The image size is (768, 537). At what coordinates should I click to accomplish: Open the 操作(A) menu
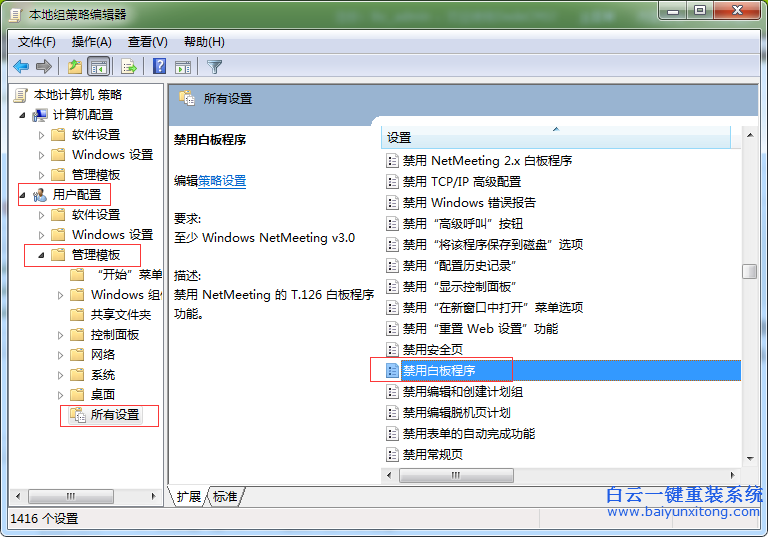click(92, 42)
